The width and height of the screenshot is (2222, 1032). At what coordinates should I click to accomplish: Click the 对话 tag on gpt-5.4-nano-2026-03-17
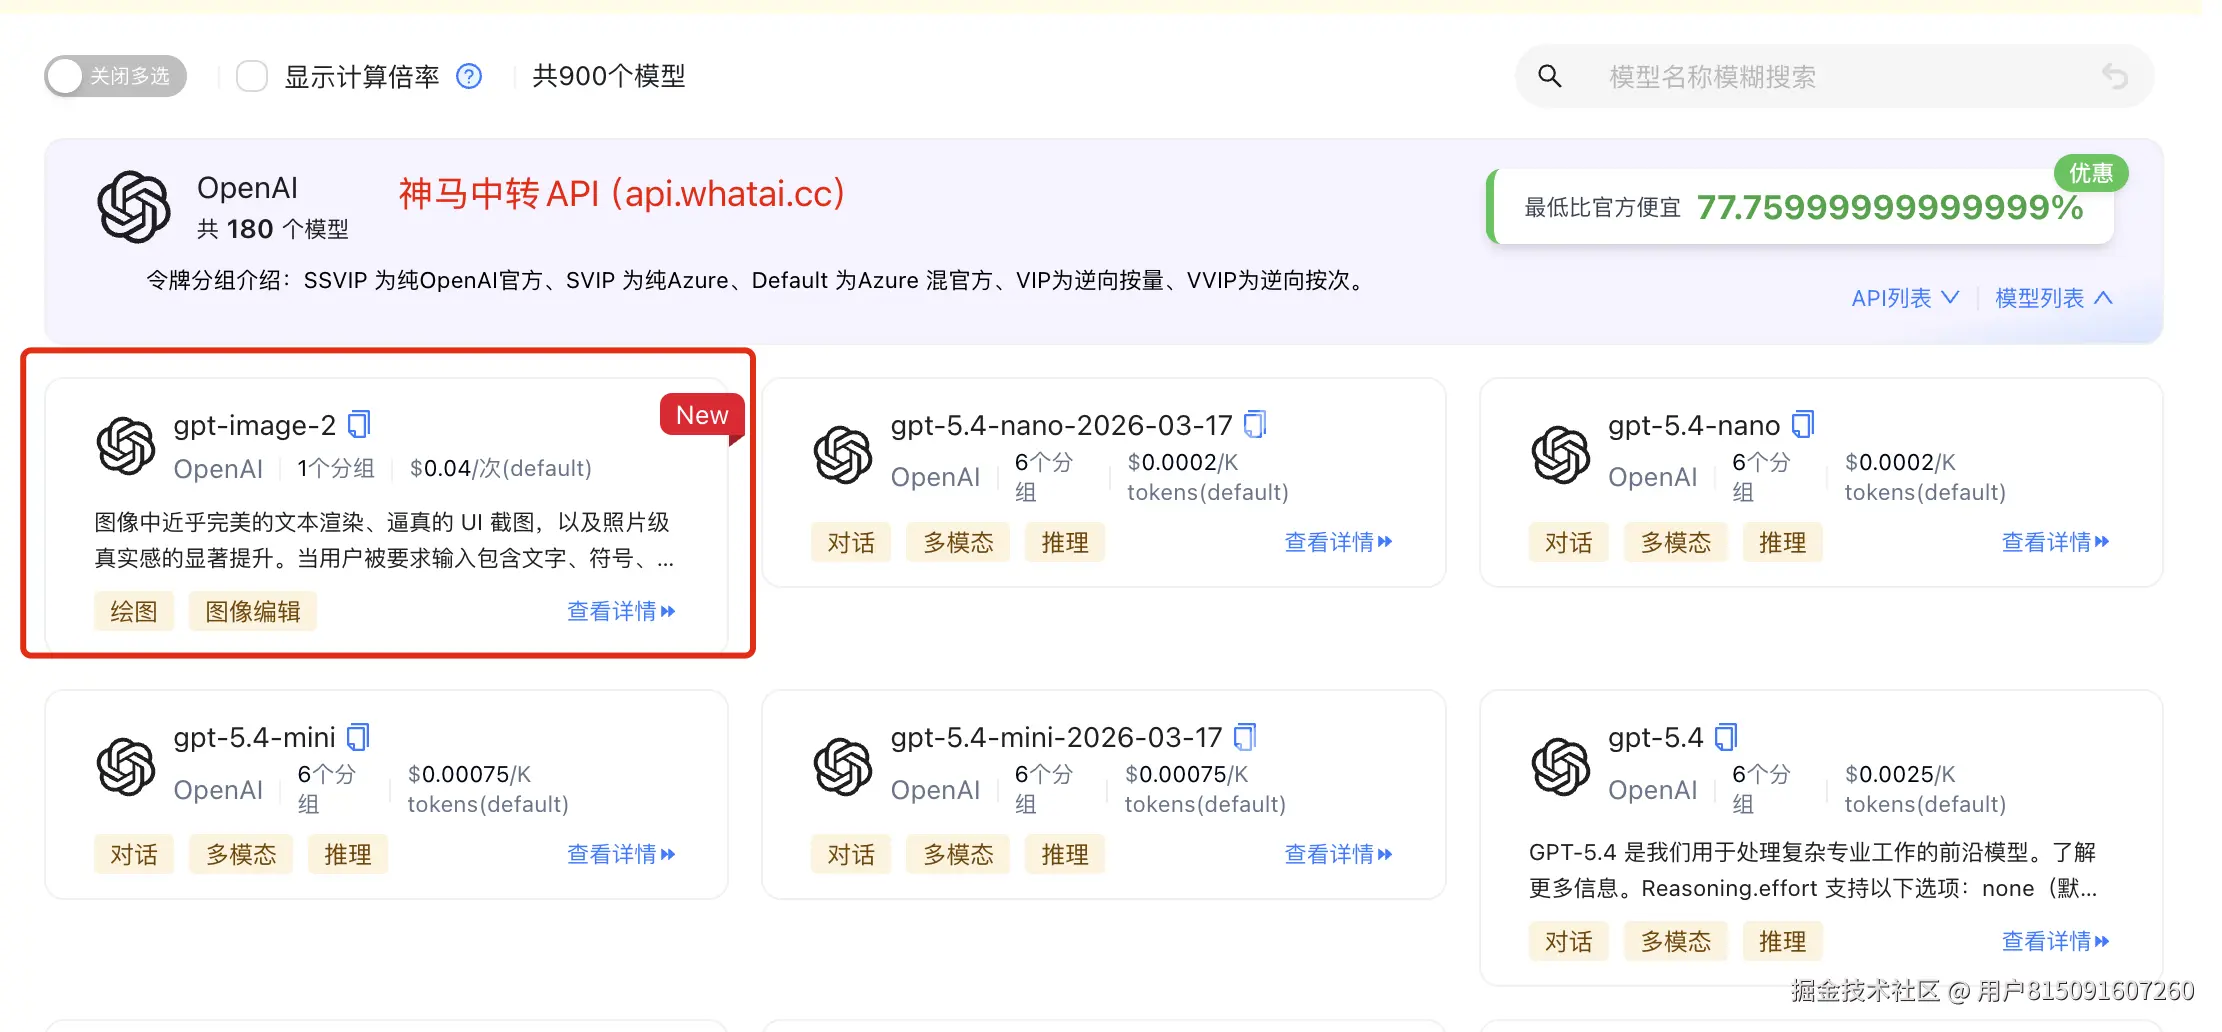tap(851, 542)
